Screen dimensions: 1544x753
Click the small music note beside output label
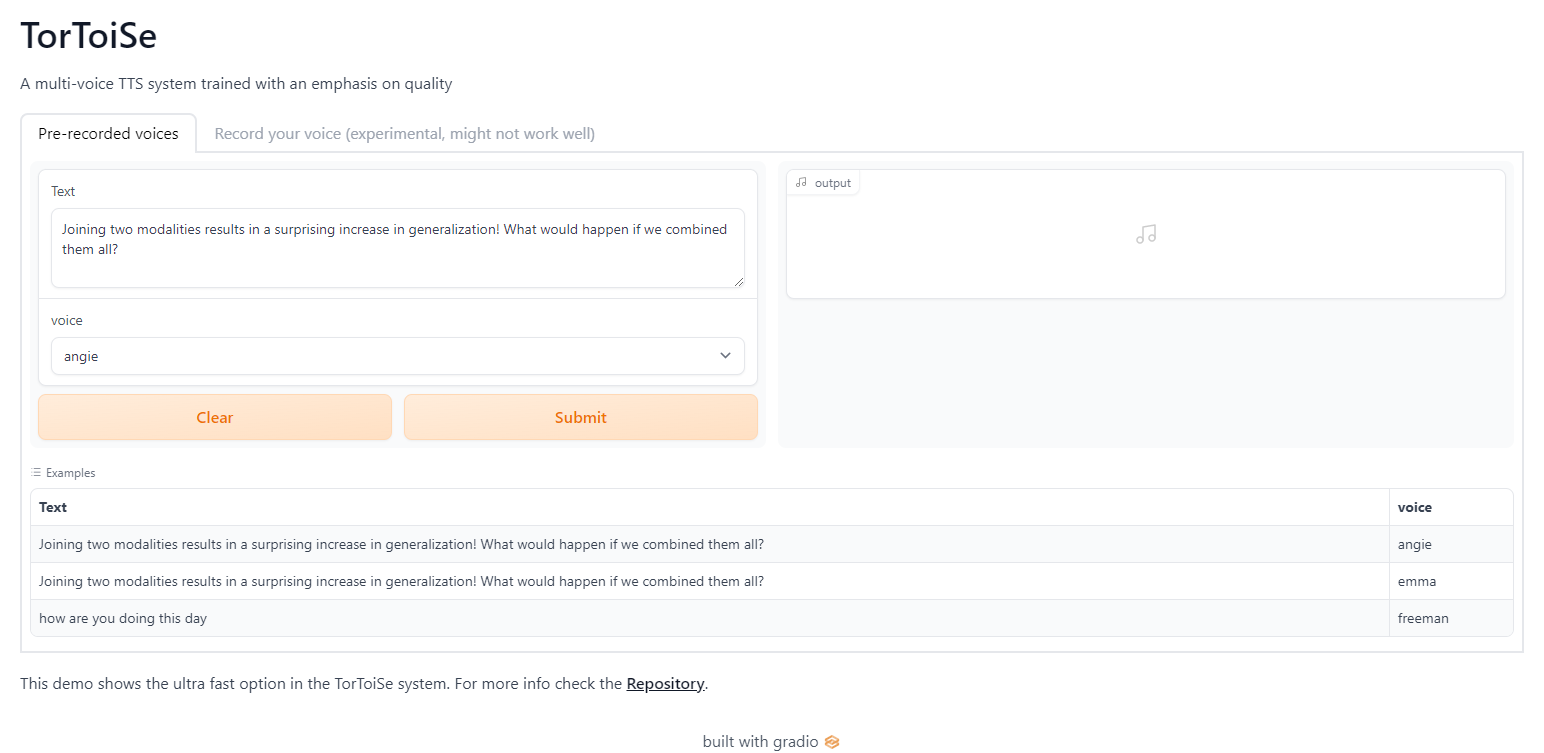pyautogui.click(x=801, y=183)
